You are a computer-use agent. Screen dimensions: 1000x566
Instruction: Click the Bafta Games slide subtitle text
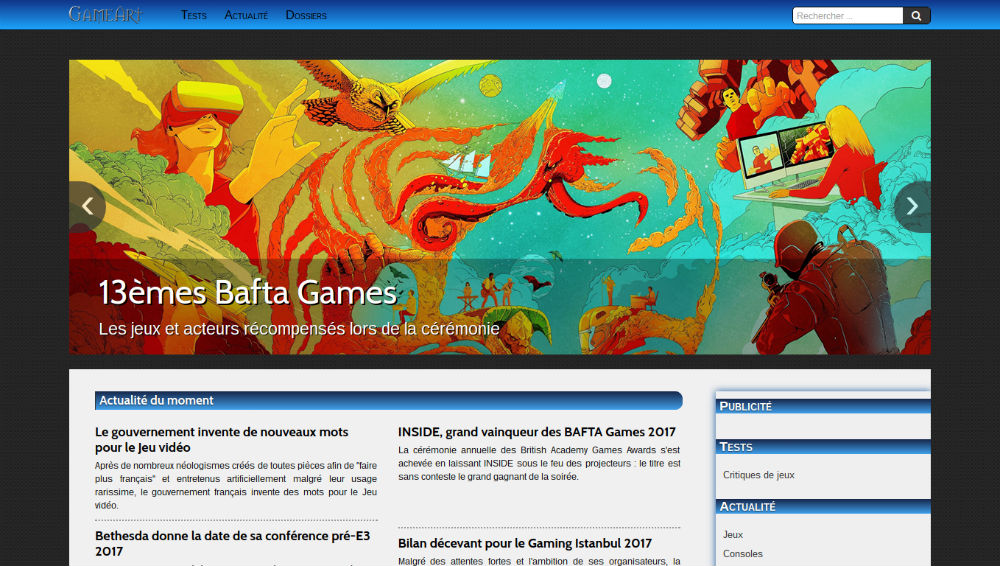coord(299,329)
